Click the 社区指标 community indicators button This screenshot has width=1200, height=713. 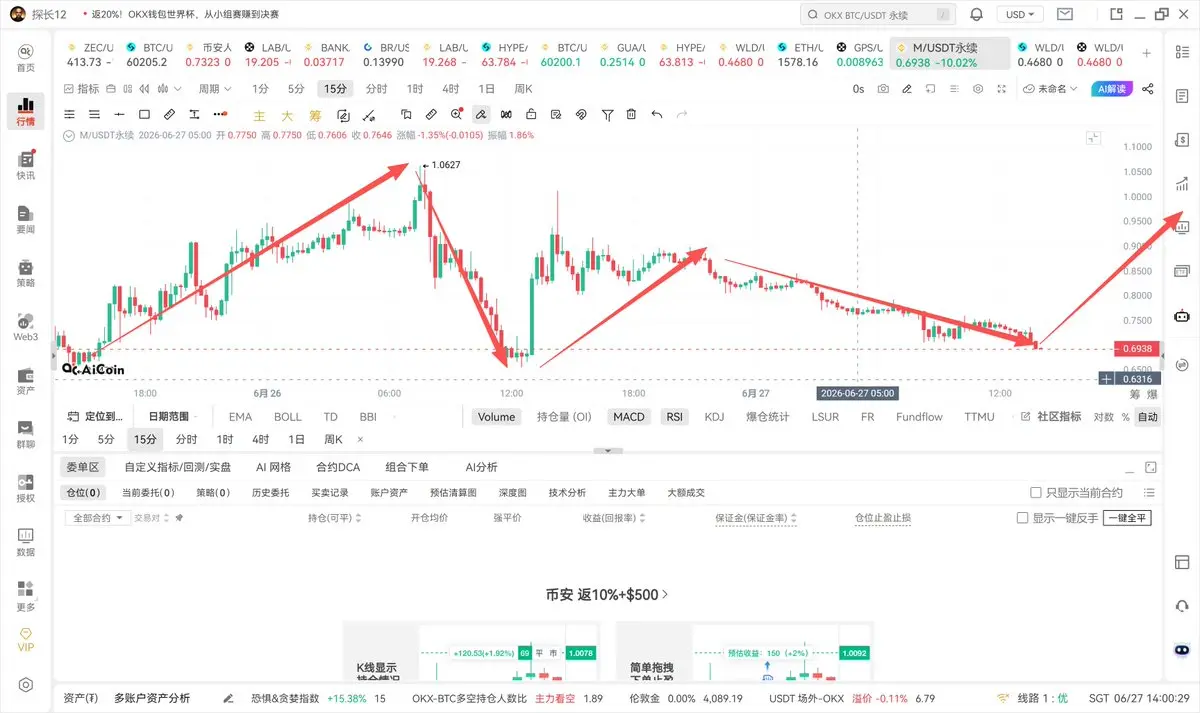tap(1051, 417)
